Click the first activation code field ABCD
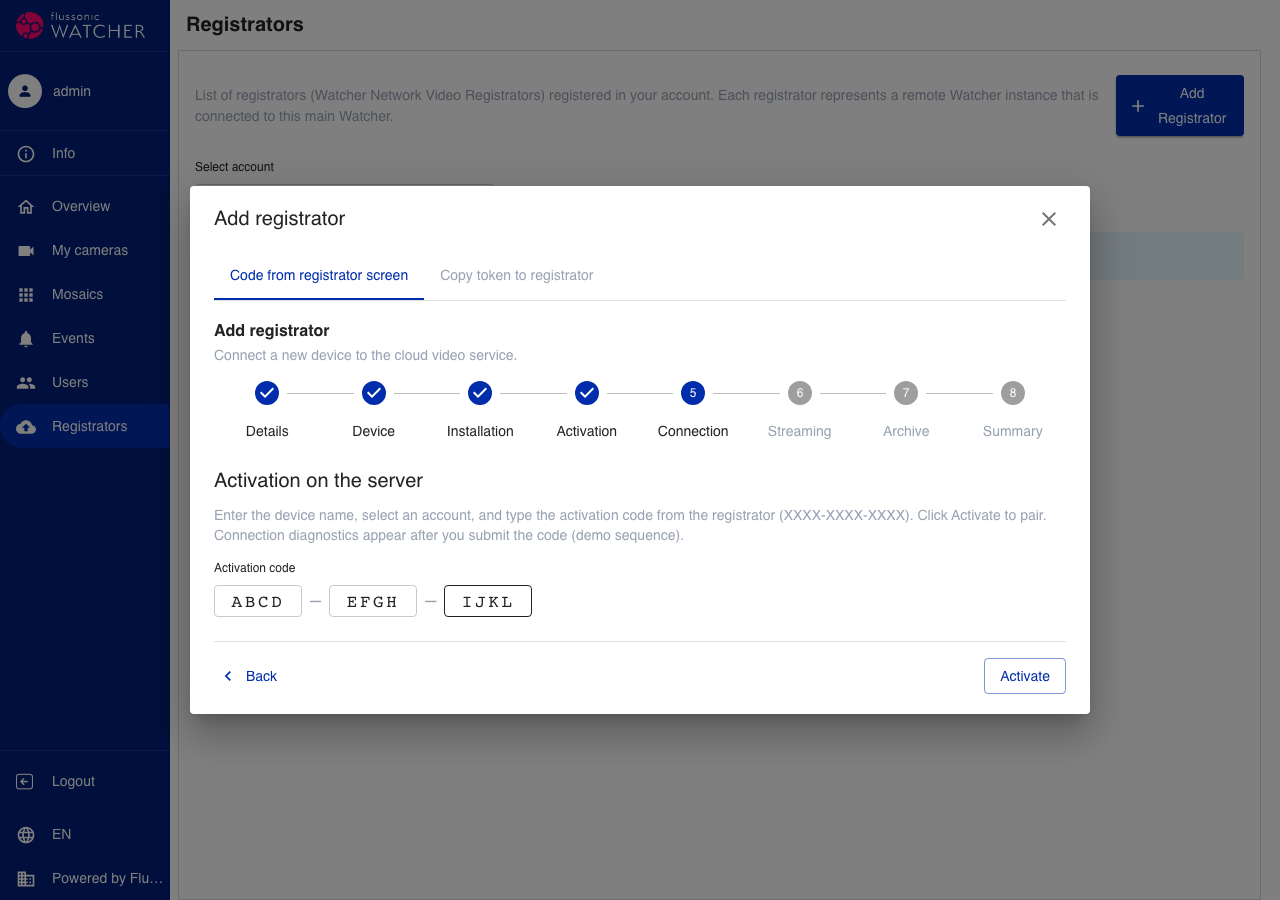Image resolution: width=1280 pixels, height=900 pixels. tap(258, 601)
